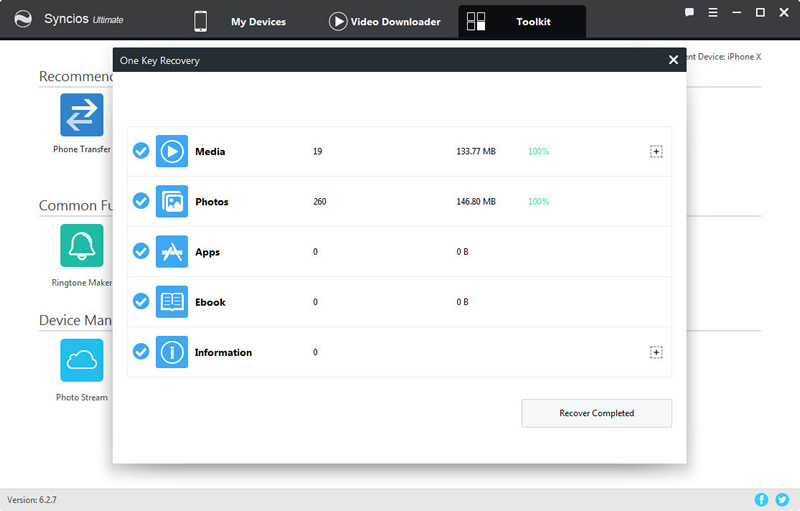Open Phone Transfer tool
Screen dimensions: 800x511
pos(82,115)
